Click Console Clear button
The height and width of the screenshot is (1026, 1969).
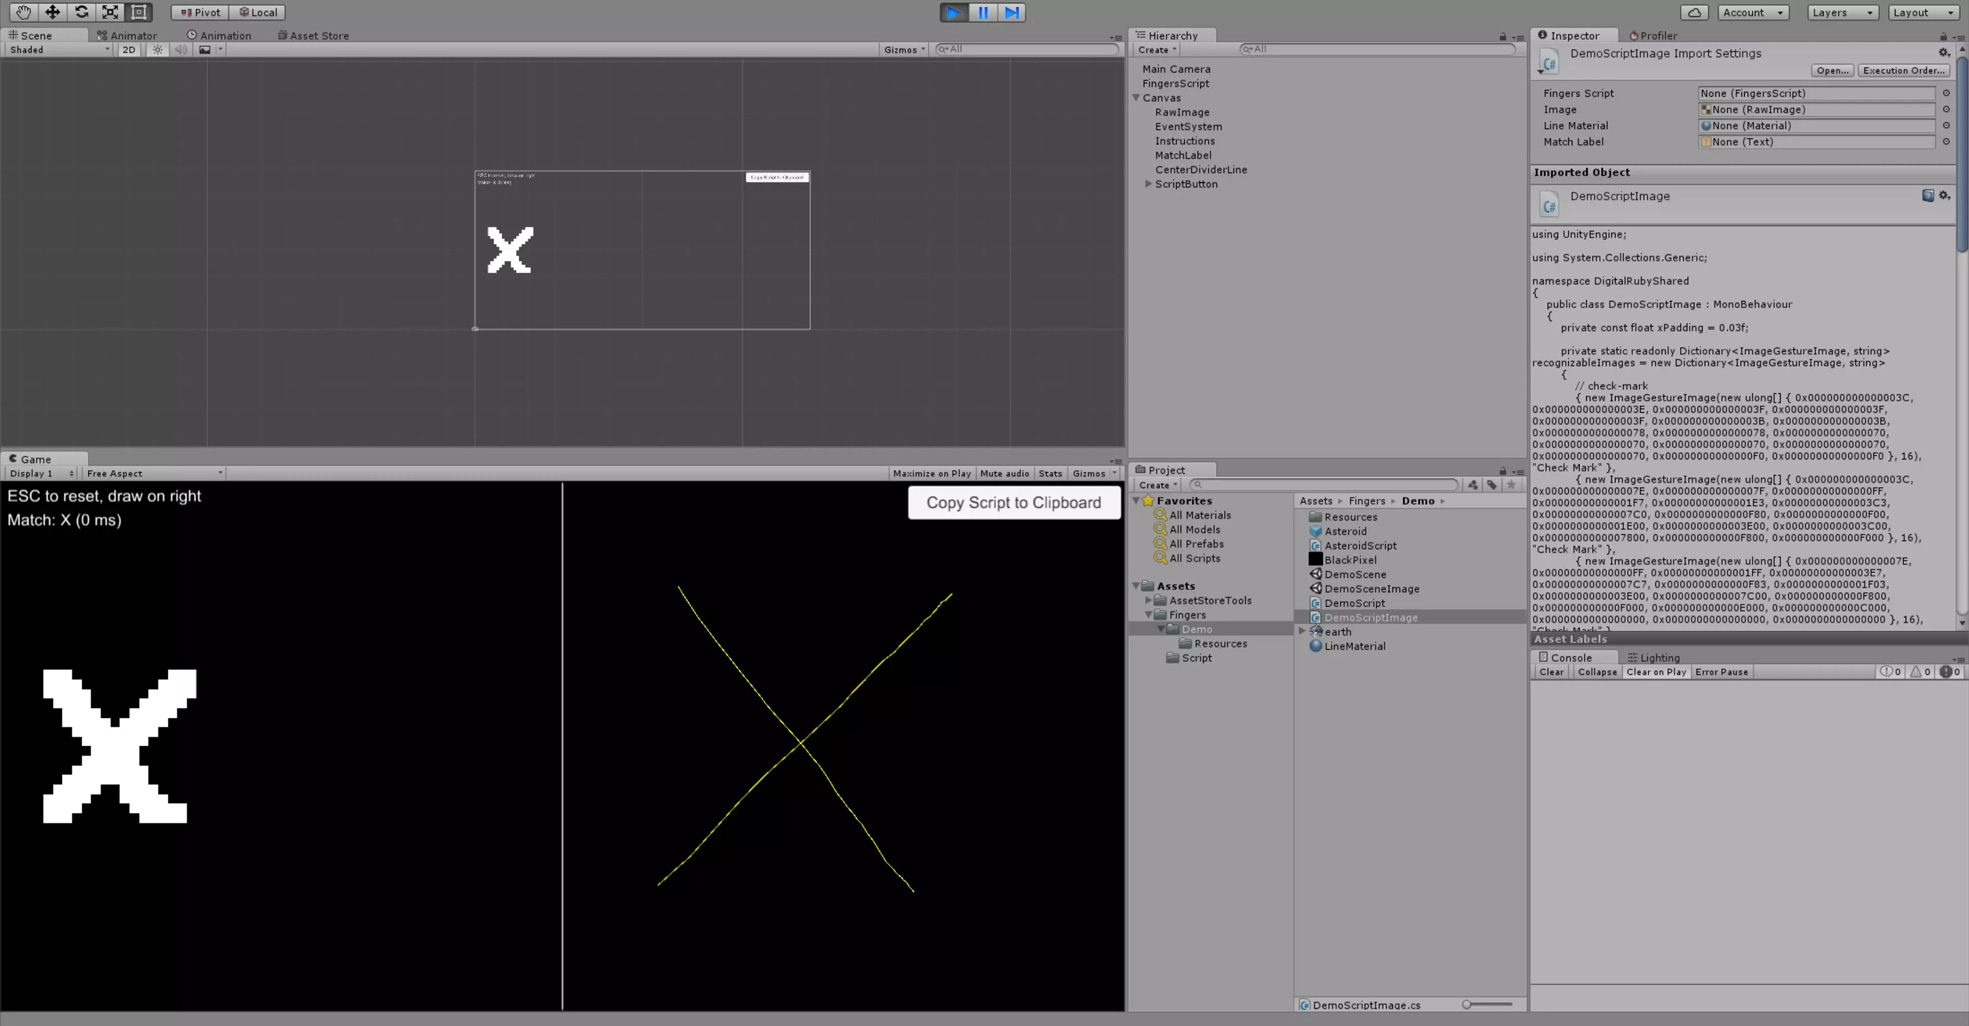(x=1551, y=672)
